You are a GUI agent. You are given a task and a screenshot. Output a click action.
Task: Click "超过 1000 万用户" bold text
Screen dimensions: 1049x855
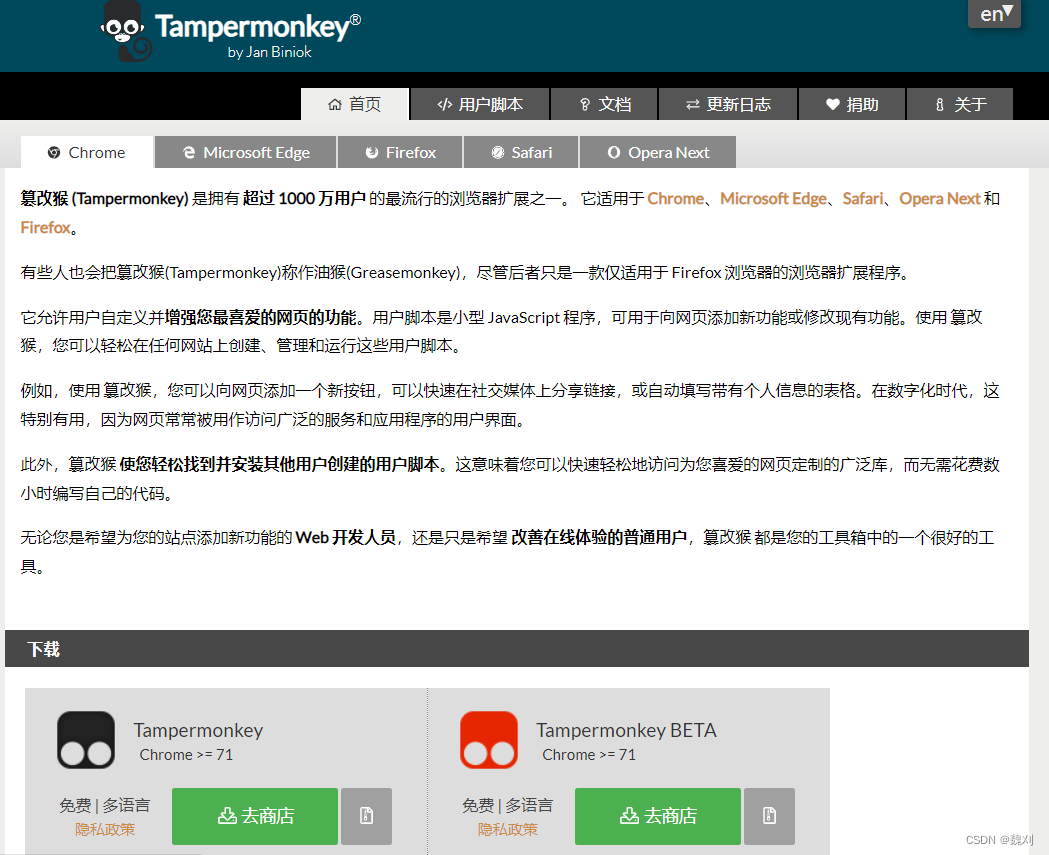304,199
